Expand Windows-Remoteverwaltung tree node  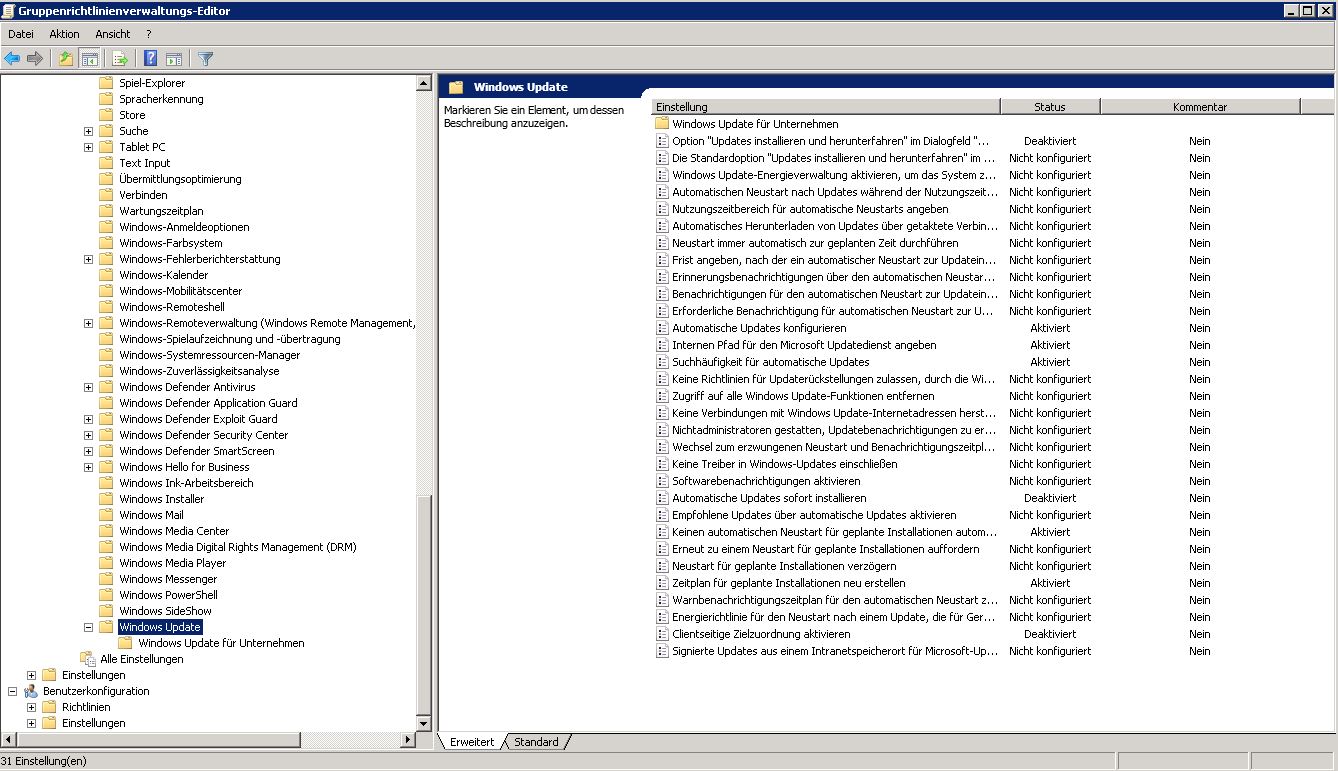tap(88, 323)
